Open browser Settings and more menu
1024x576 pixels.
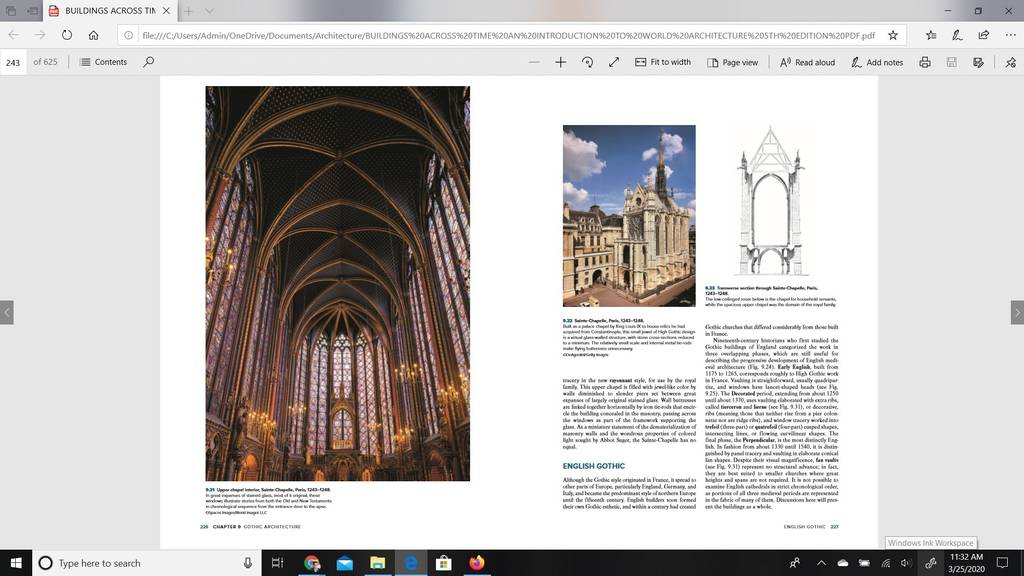coord(1010,35)
